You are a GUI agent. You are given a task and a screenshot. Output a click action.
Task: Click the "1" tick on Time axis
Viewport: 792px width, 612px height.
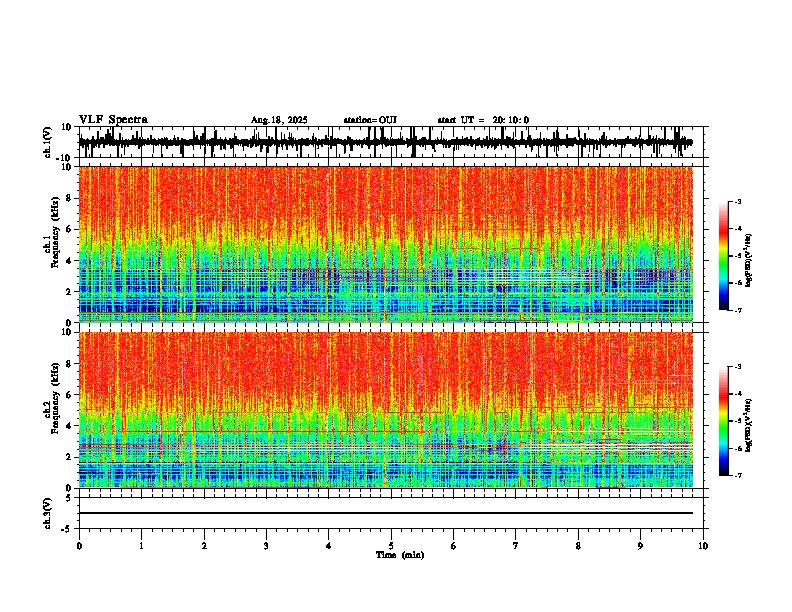141,546
